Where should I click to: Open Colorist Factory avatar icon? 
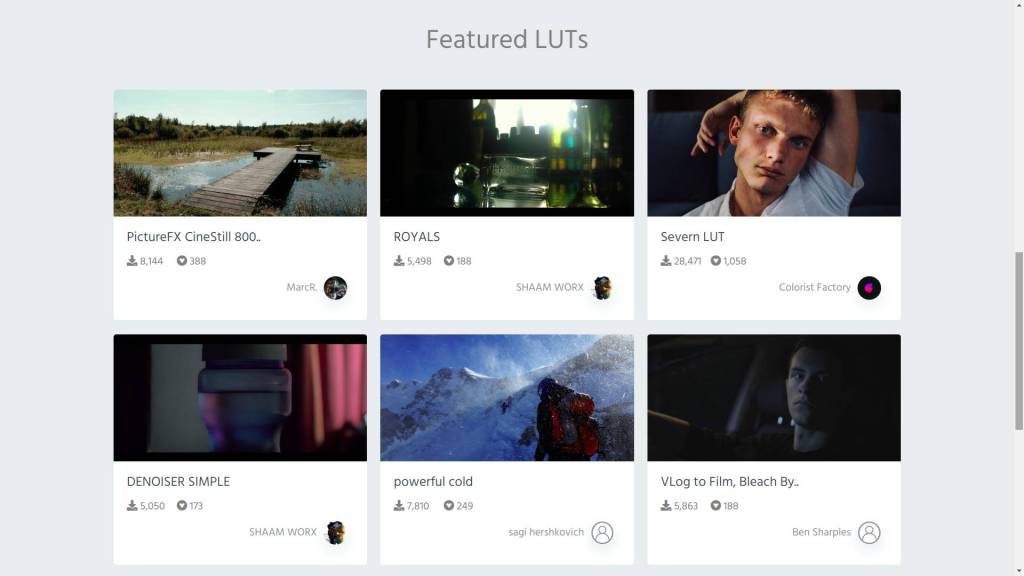pos(869,287)
